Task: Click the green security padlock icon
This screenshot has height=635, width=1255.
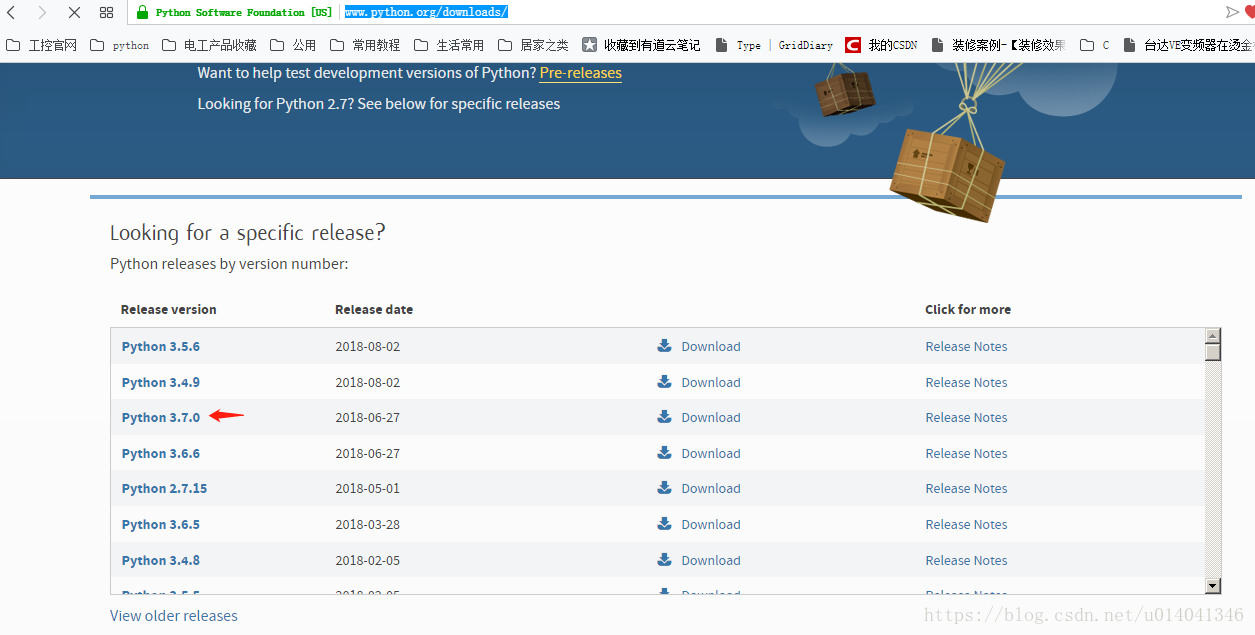Action: tap(142, 12)
